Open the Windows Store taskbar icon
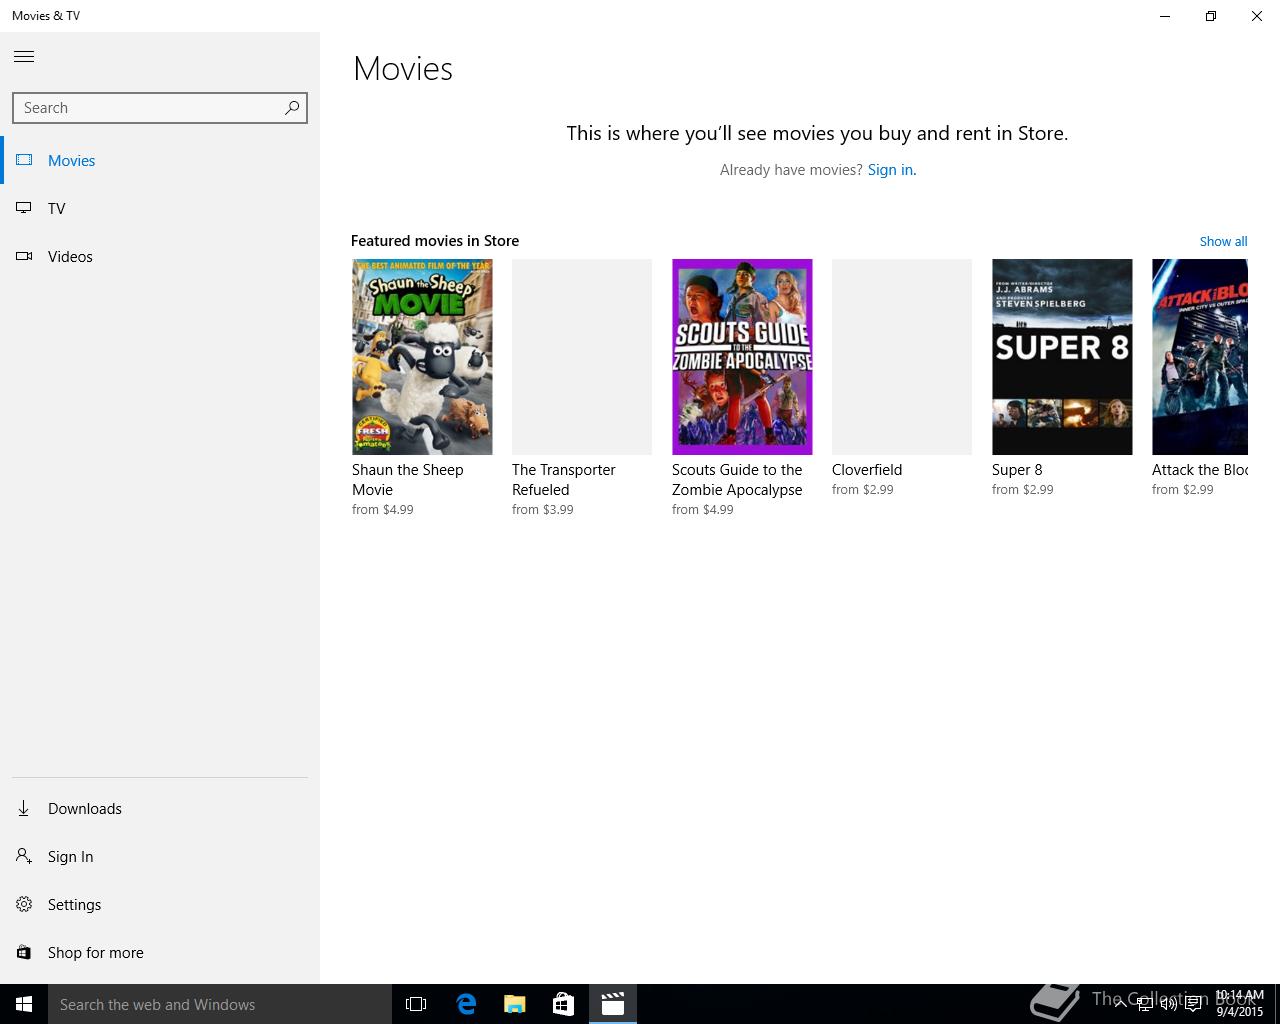 [x=563, y=1004]
